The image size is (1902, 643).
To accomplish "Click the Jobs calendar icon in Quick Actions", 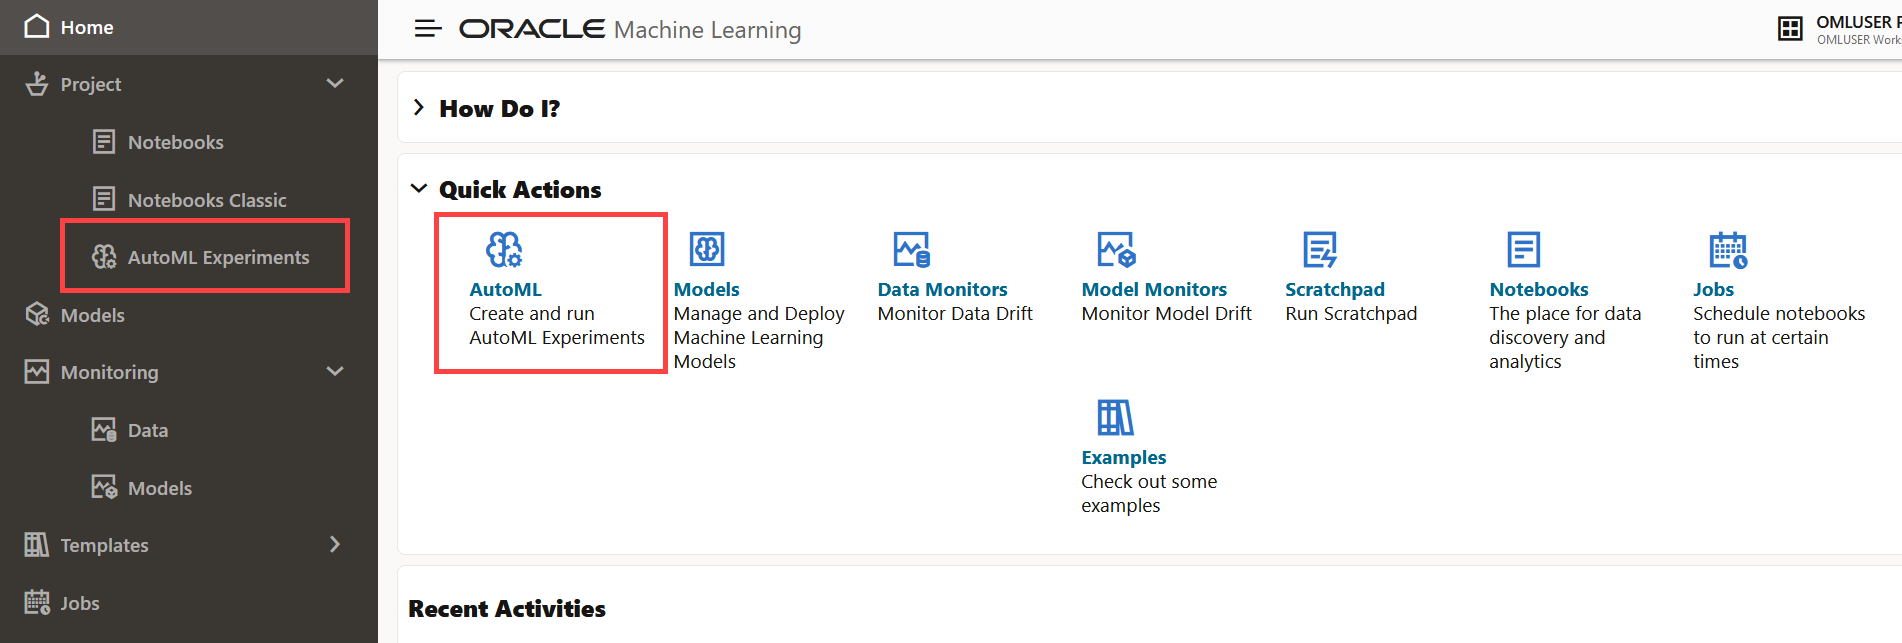I will 1728,250.
